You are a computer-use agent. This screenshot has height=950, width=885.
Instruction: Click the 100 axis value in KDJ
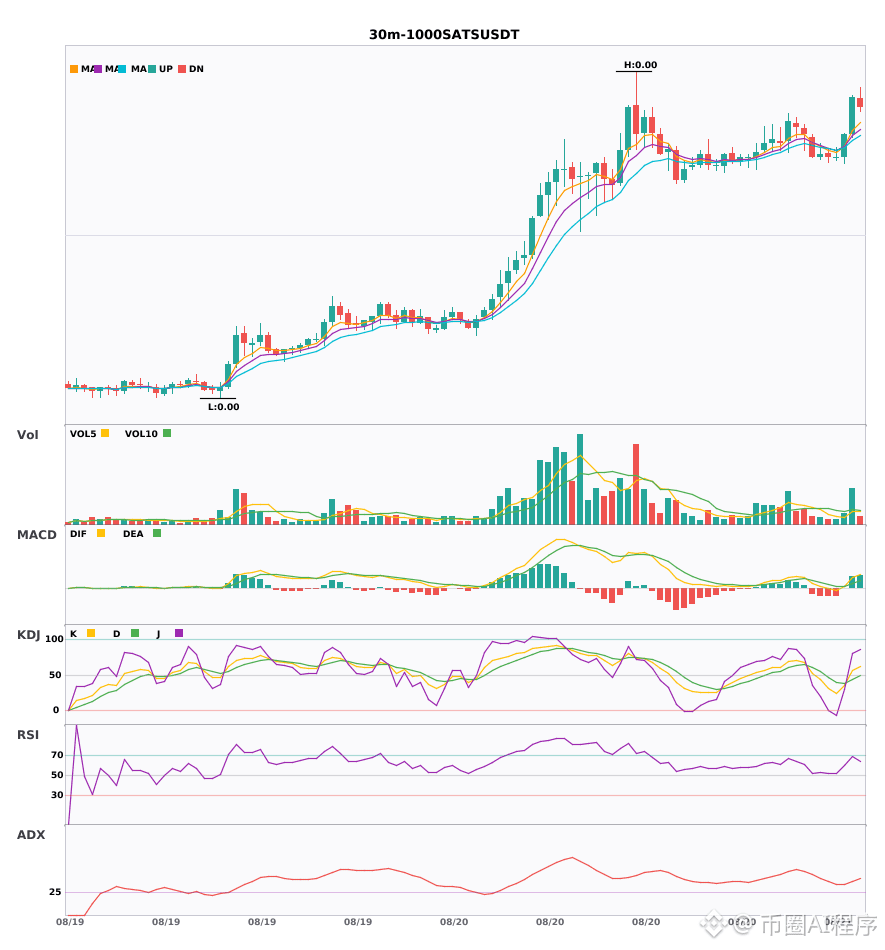54,639
